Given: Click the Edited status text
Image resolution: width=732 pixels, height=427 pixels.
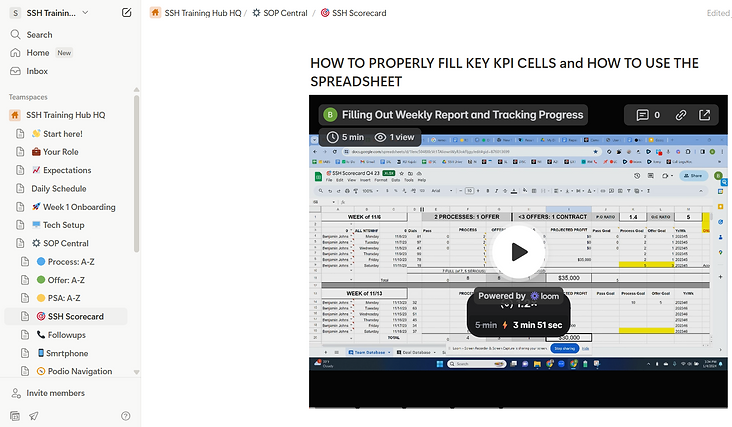Looking at the screenshot, I should (x=718, y=13).
